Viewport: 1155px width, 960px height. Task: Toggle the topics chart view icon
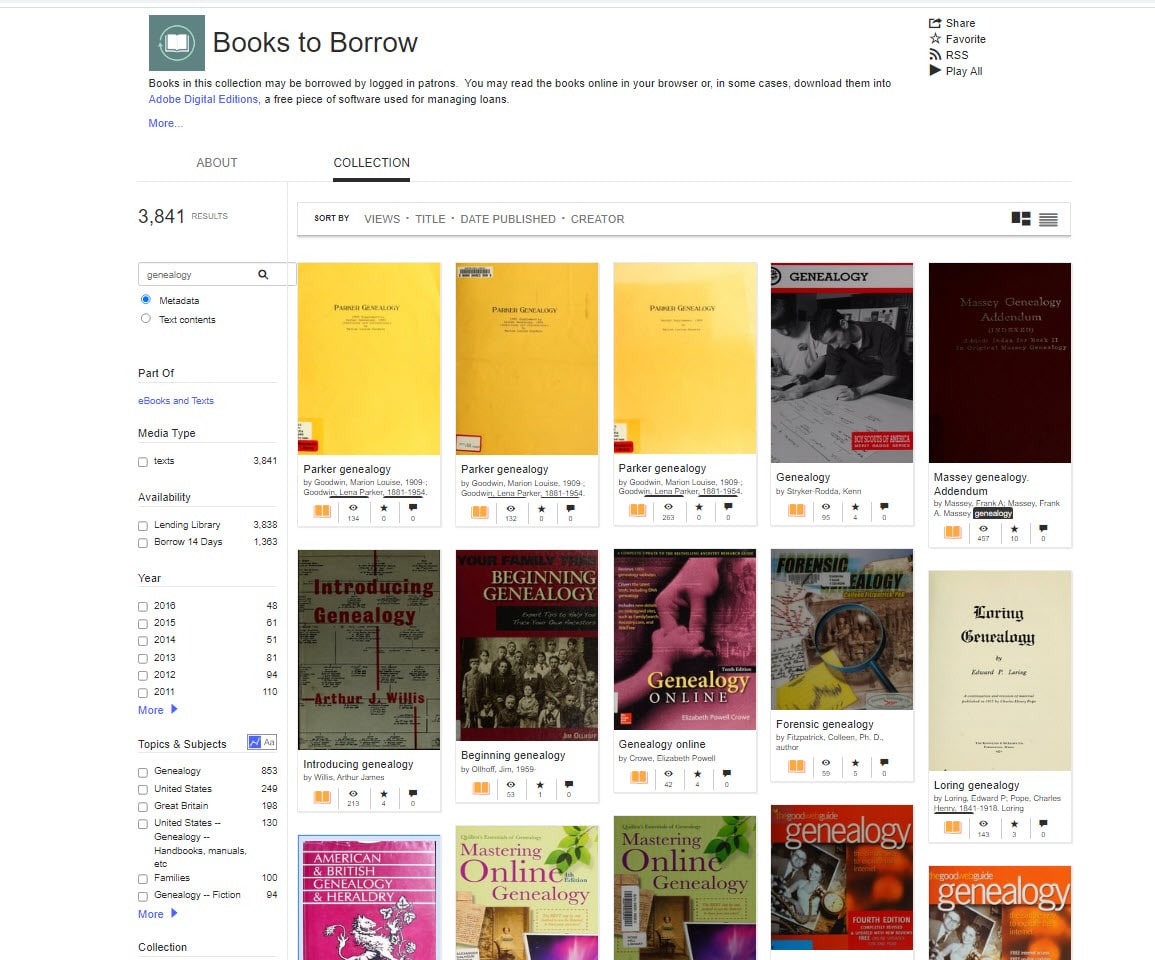tap(254, 742)
